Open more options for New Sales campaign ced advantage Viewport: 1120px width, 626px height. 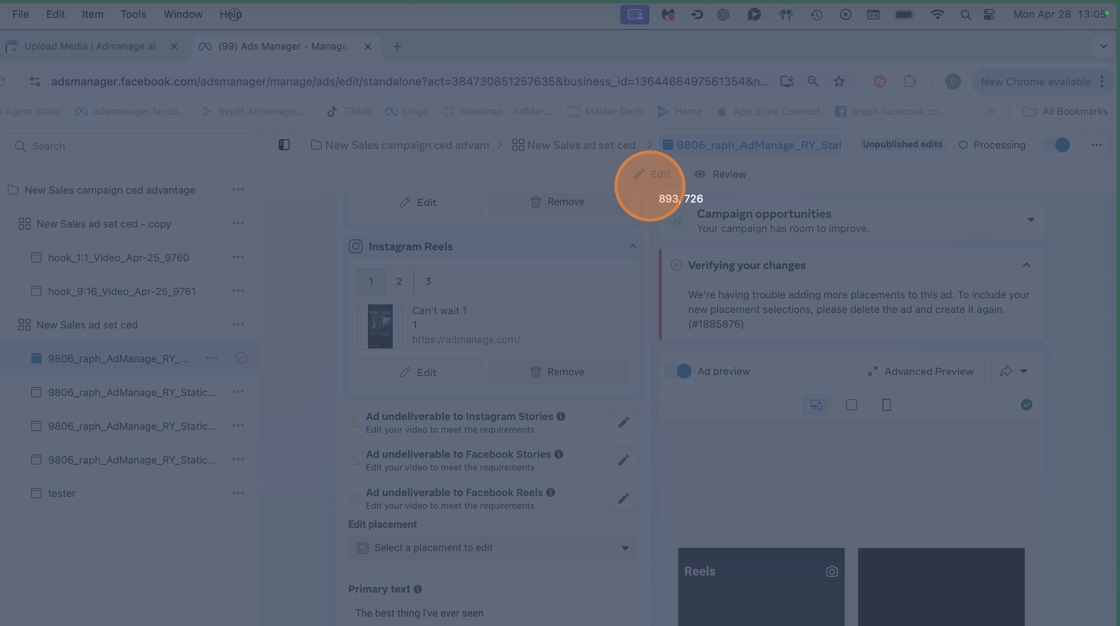(238, 190)
